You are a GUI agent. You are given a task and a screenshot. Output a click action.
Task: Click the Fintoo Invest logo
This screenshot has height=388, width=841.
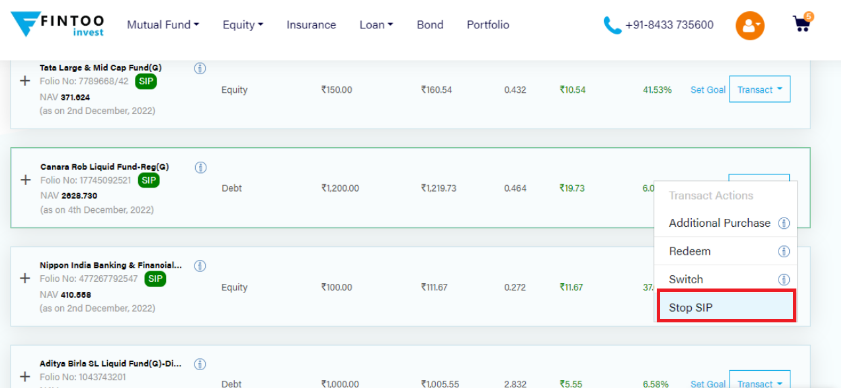click(57, 25)
